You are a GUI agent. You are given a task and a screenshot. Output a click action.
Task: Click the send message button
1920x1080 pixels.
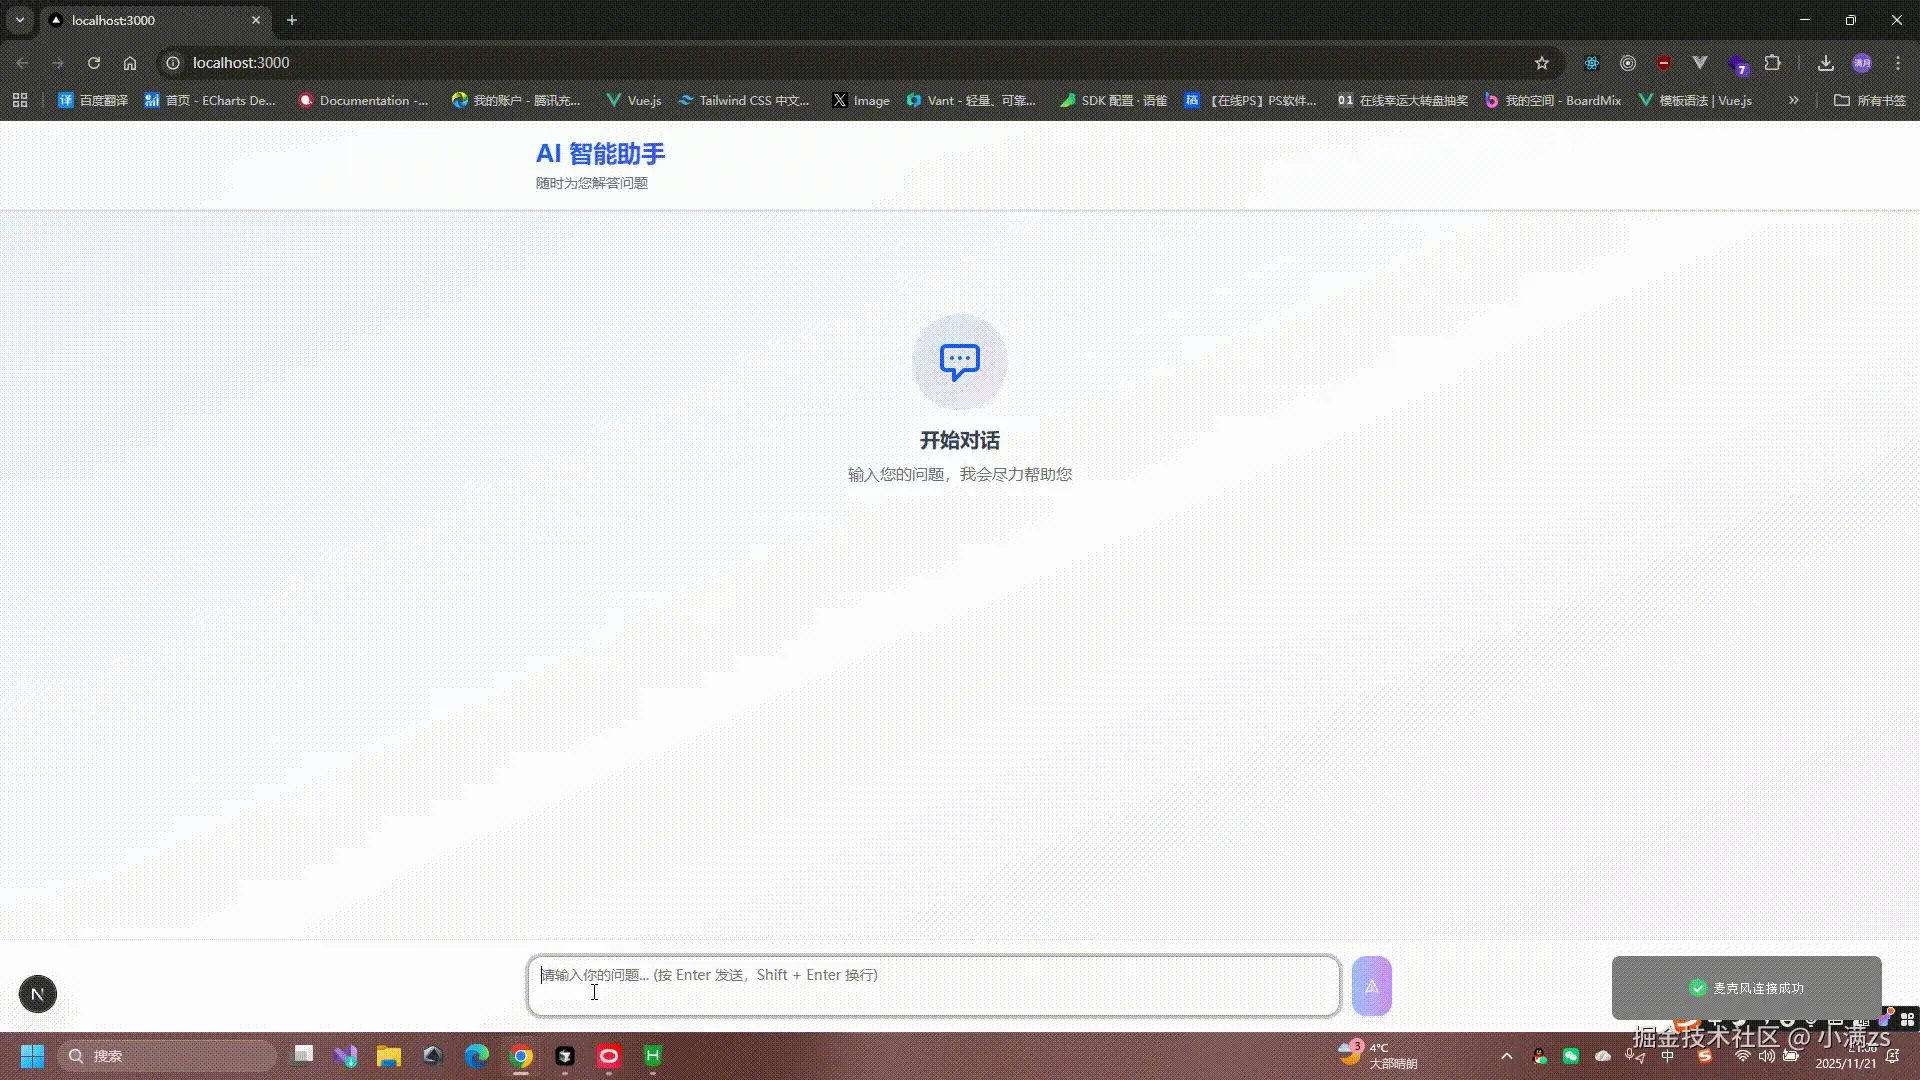(x=1371, y=986)
